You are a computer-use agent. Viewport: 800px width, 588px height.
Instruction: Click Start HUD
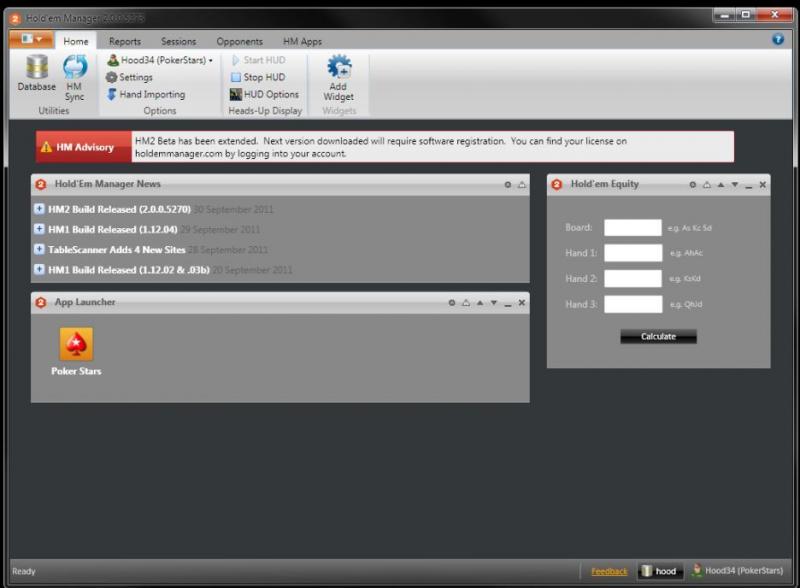coord(259,60)
